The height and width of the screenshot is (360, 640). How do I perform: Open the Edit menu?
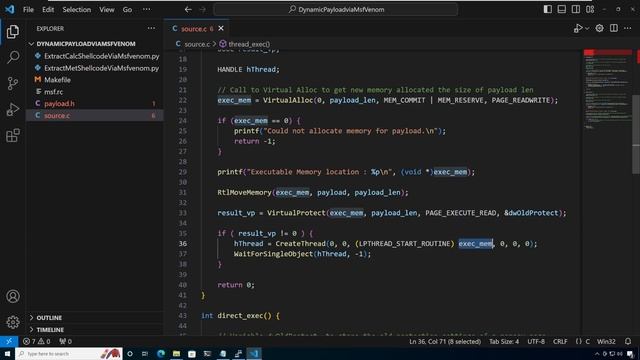point(48,9)
